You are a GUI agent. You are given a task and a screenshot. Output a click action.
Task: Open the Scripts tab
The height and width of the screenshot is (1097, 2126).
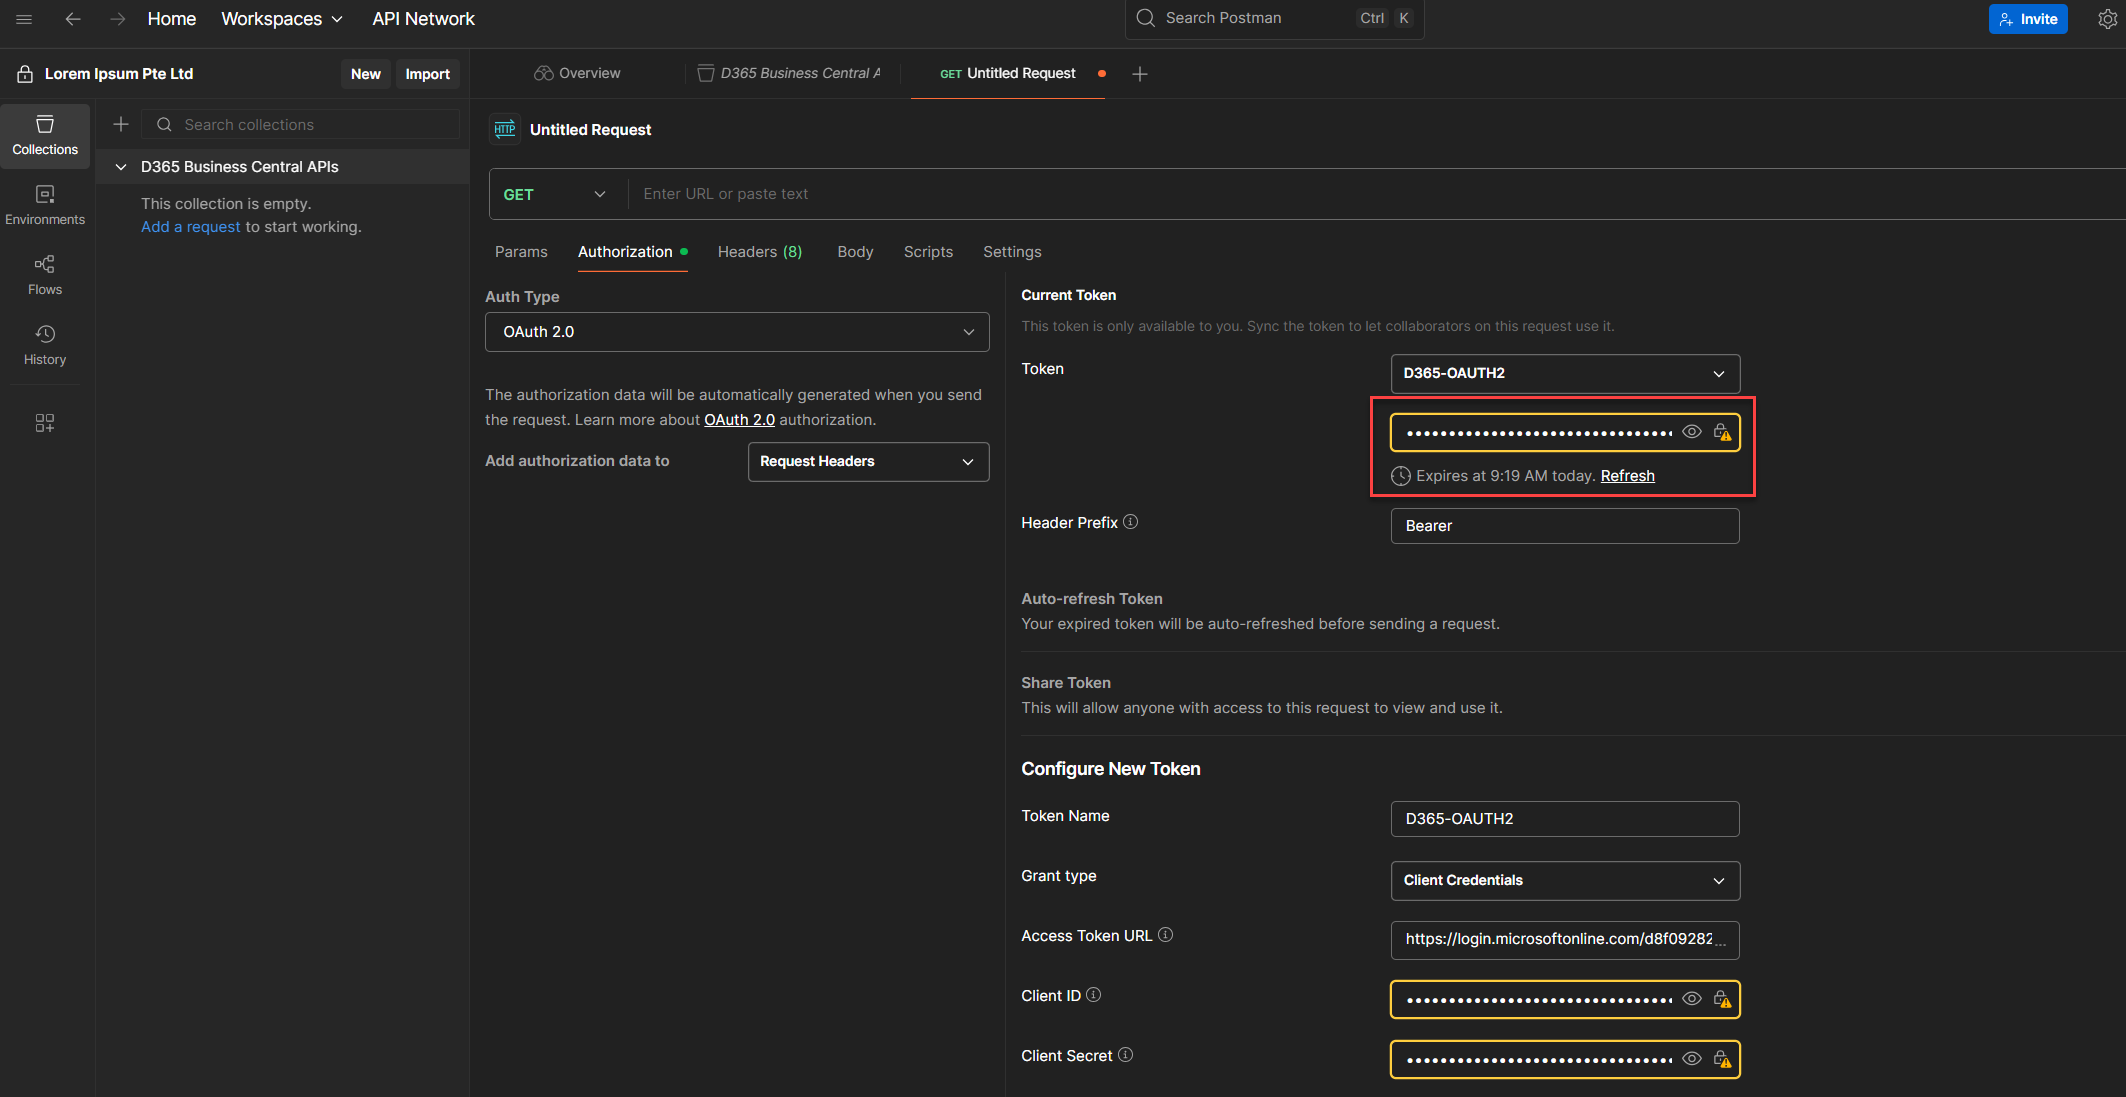[x=928, y=252]
